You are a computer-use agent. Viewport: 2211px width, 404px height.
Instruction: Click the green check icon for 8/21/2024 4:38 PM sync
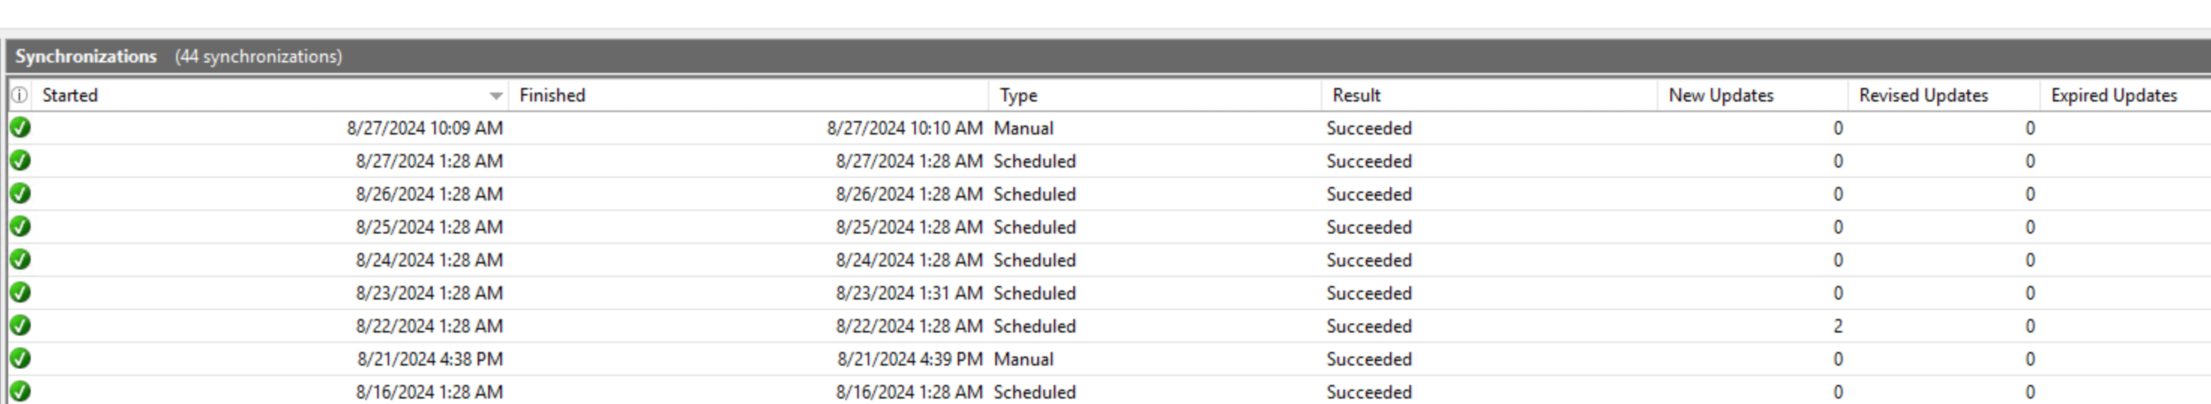coord(20,359)
